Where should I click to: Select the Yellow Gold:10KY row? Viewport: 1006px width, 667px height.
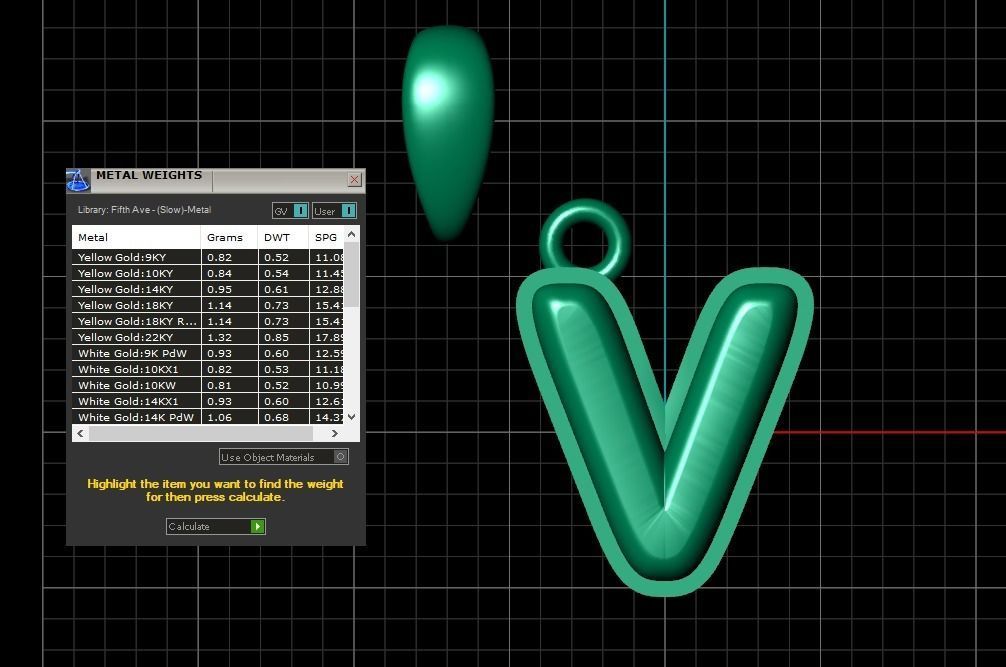(x=209, y=273)
